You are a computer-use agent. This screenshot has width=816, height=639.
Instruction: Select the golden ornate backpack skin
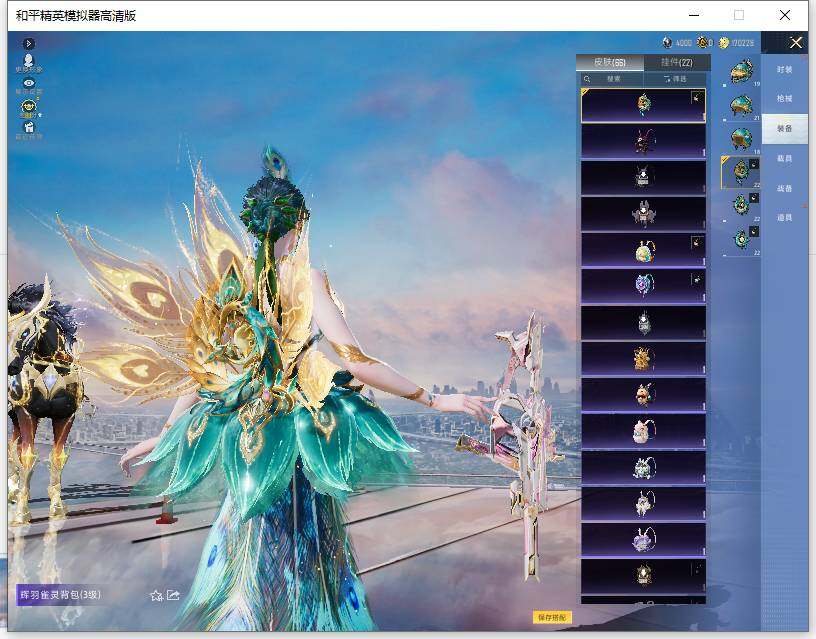tap(643, 359)
